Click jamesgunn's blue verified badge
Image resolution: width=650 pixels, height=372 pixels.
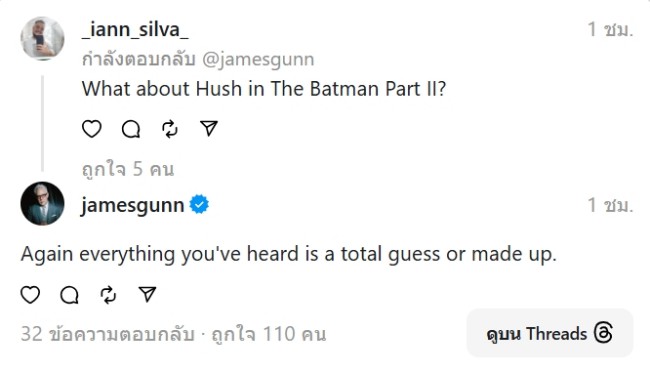[199, 204]
